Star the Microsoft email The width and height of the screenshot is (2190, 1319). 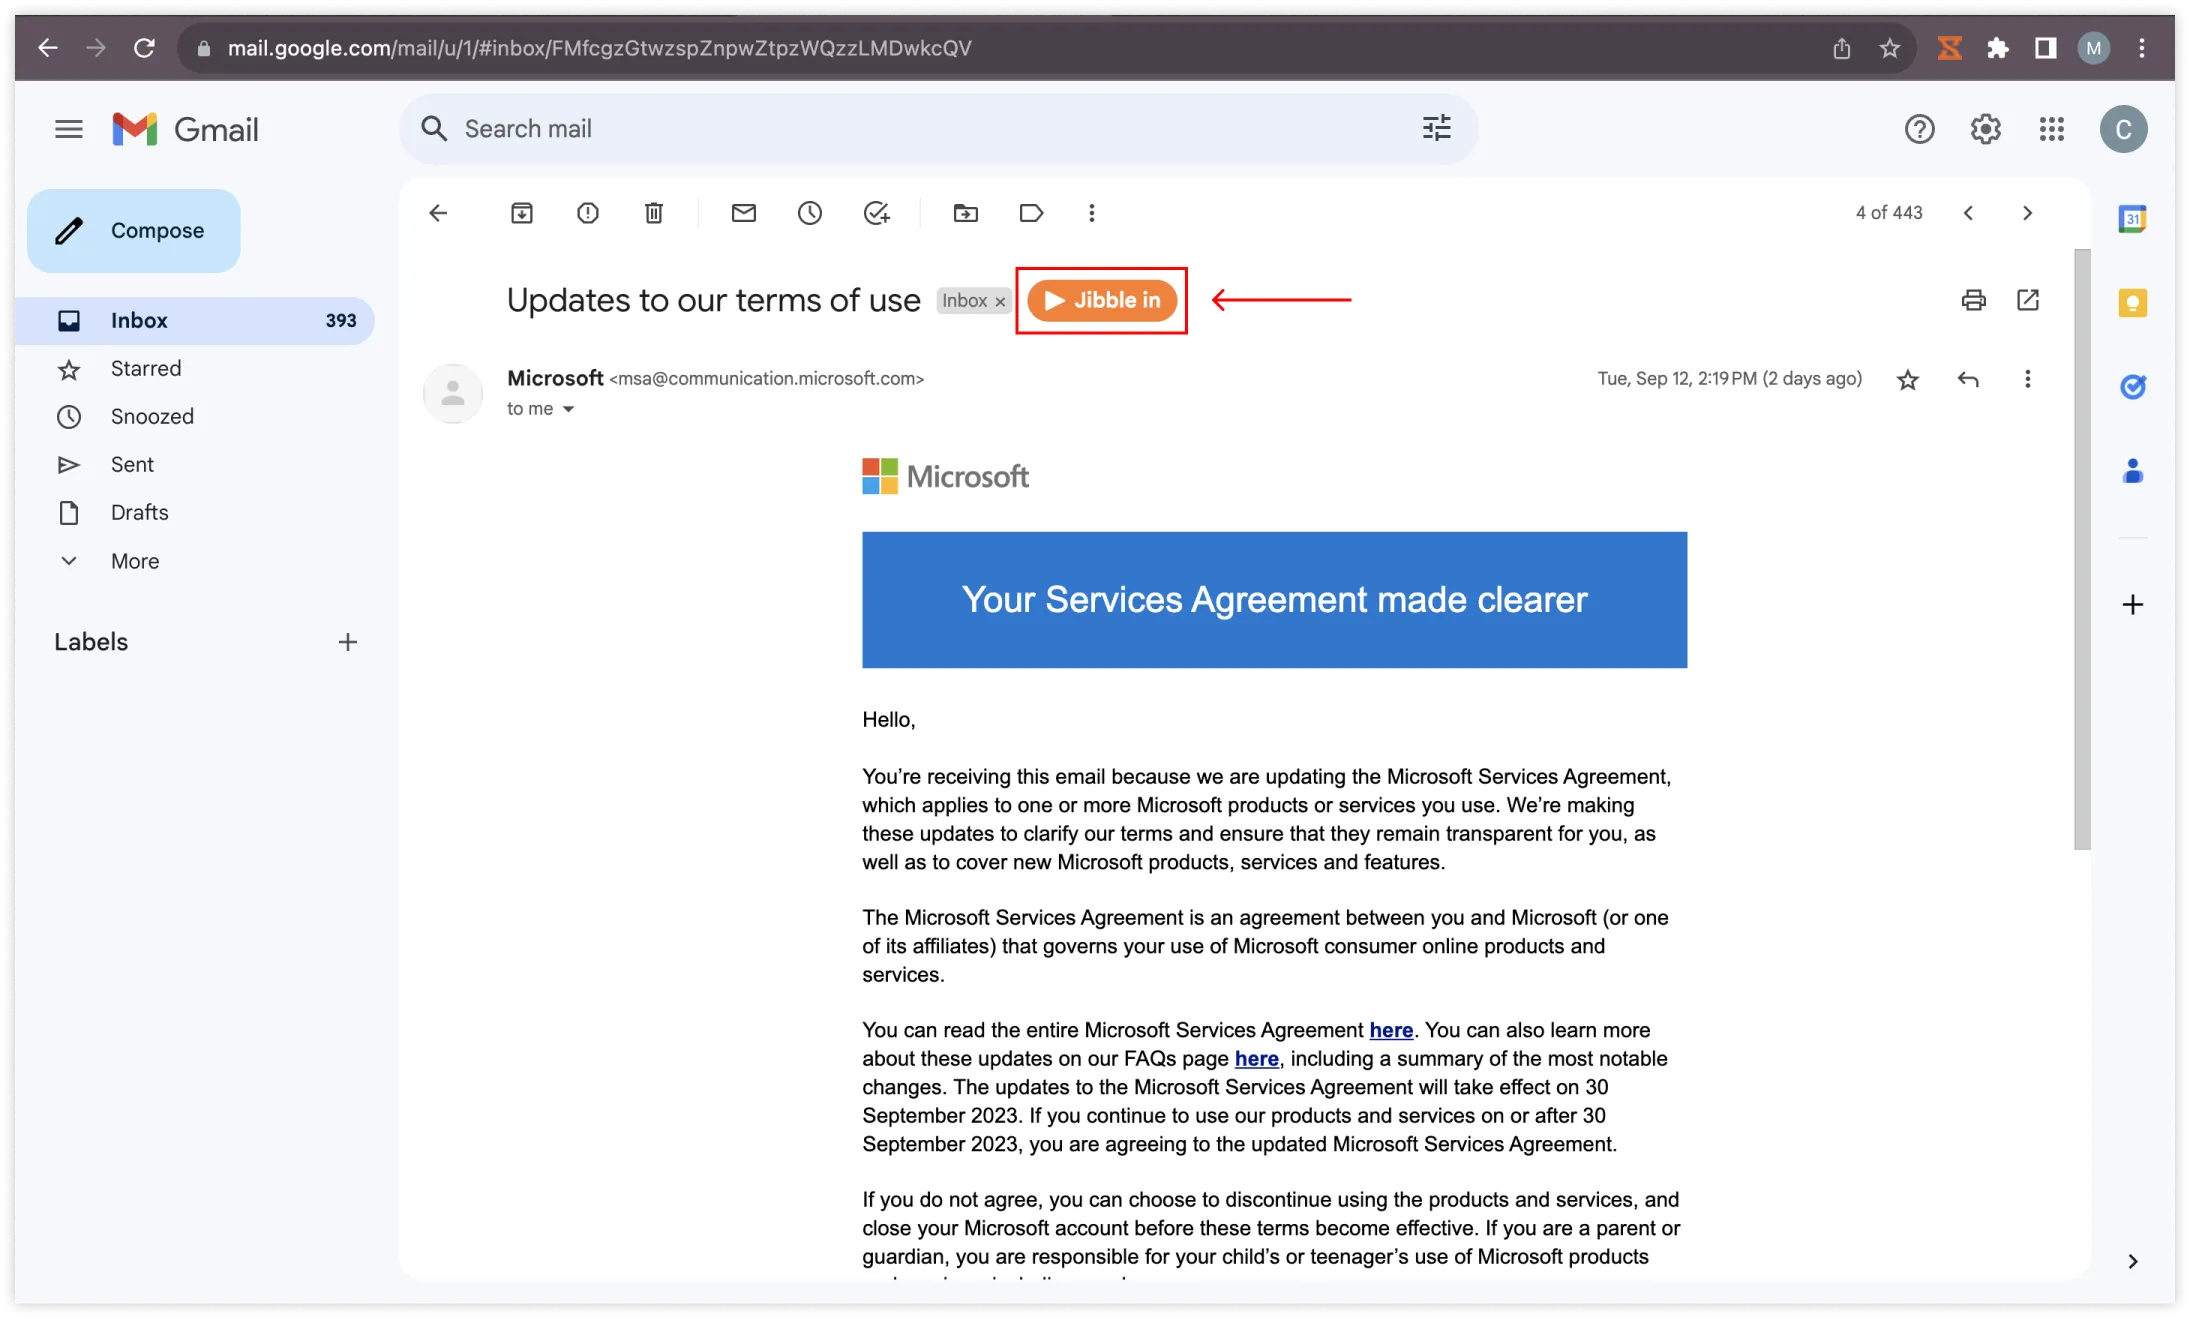point(1907,379)
